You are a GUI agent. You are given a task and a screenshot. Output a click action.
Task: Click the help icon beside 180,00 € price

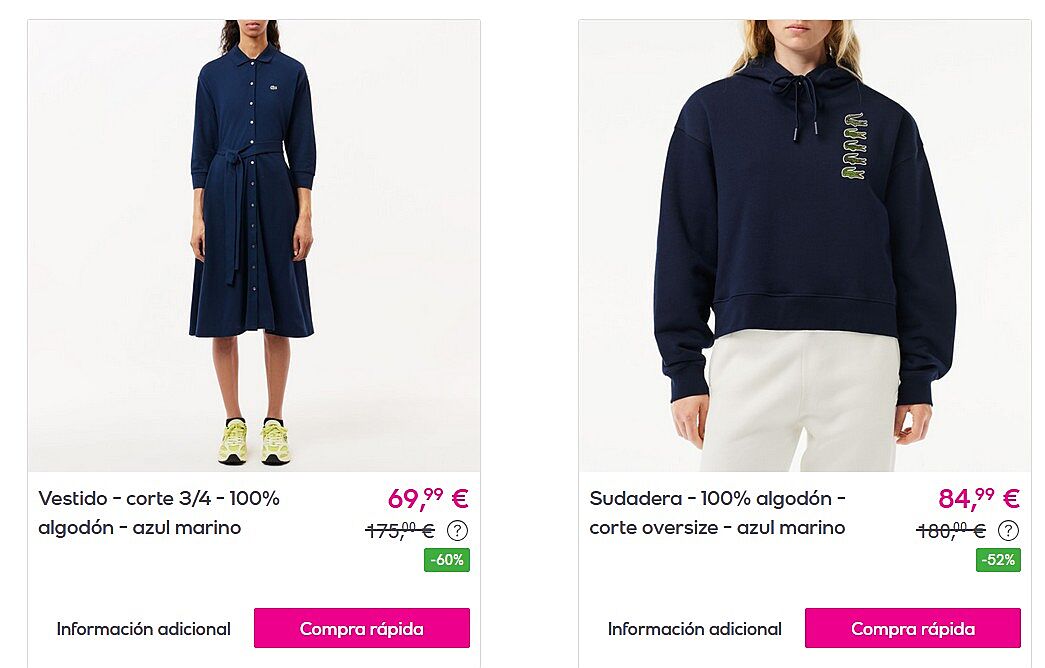coord(1008,531)
